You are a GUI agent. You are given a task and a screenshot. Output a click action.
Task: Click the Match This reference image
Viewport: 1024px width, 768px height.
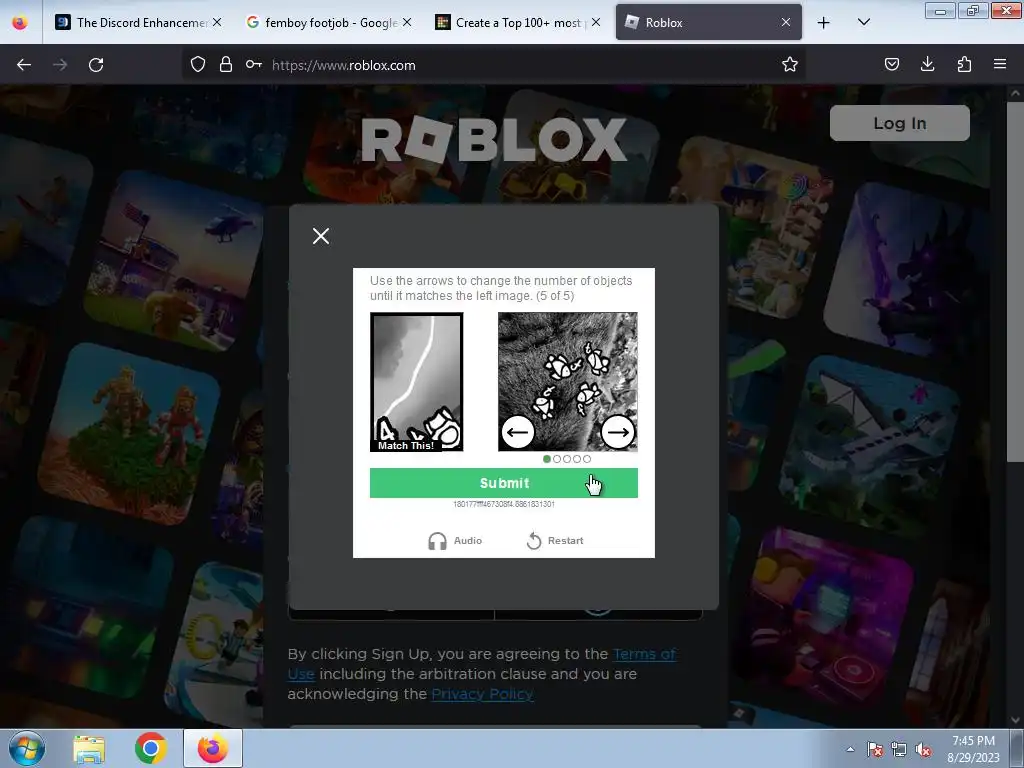pos(417,382)
